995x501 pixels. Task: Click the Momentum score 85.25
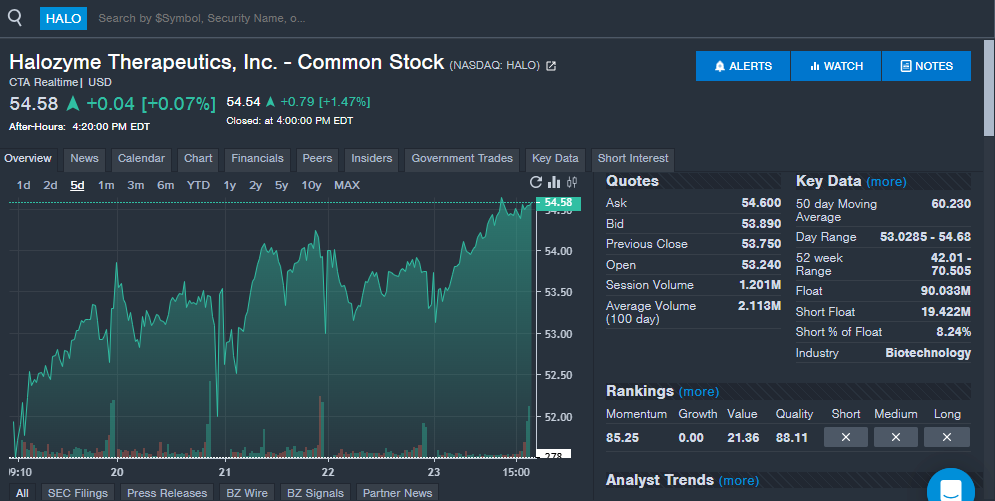(x=622, y=438)
